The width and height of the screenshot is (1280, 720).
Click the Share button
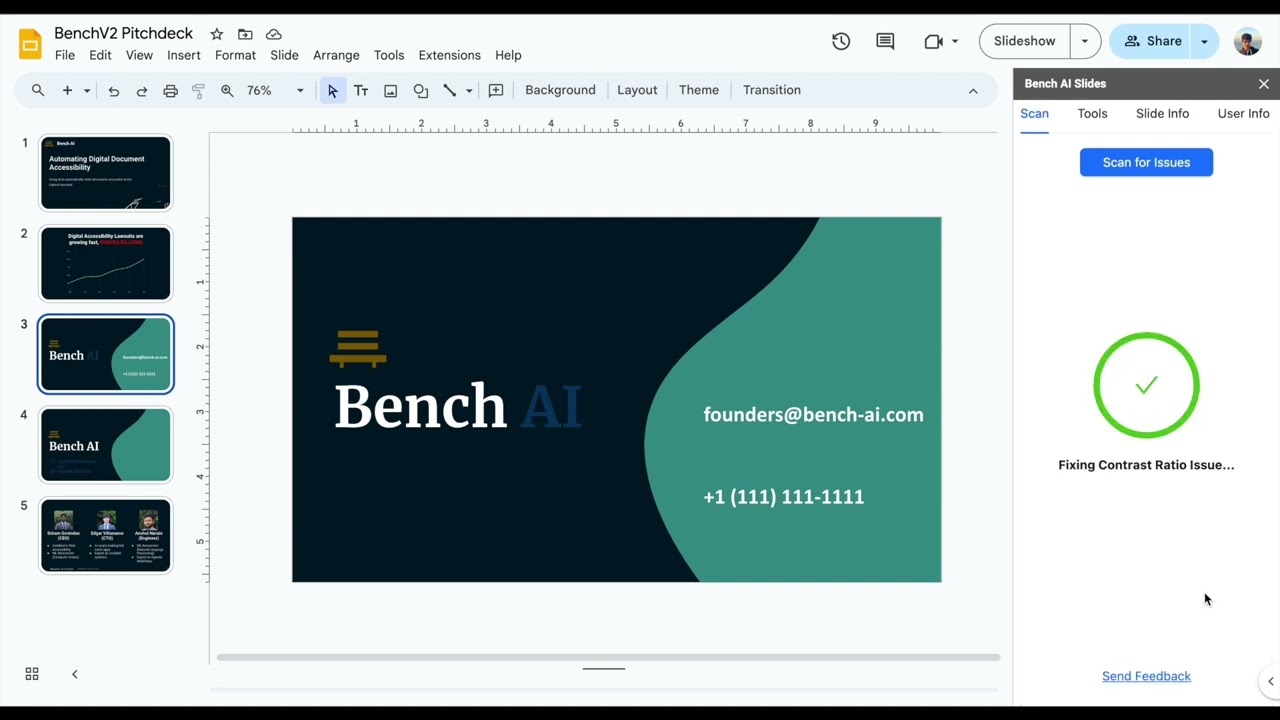coord(1152,41)
